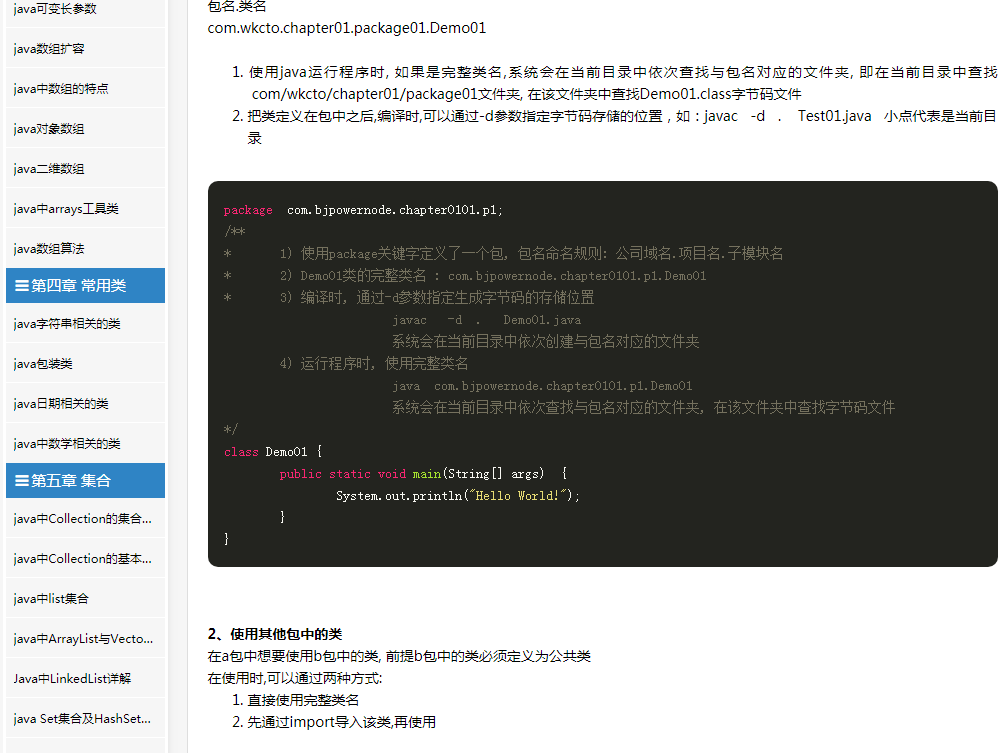Open the java中Collection的集合... sidebar item
This screenshot has width=1002, height=753.
(83, 519)
